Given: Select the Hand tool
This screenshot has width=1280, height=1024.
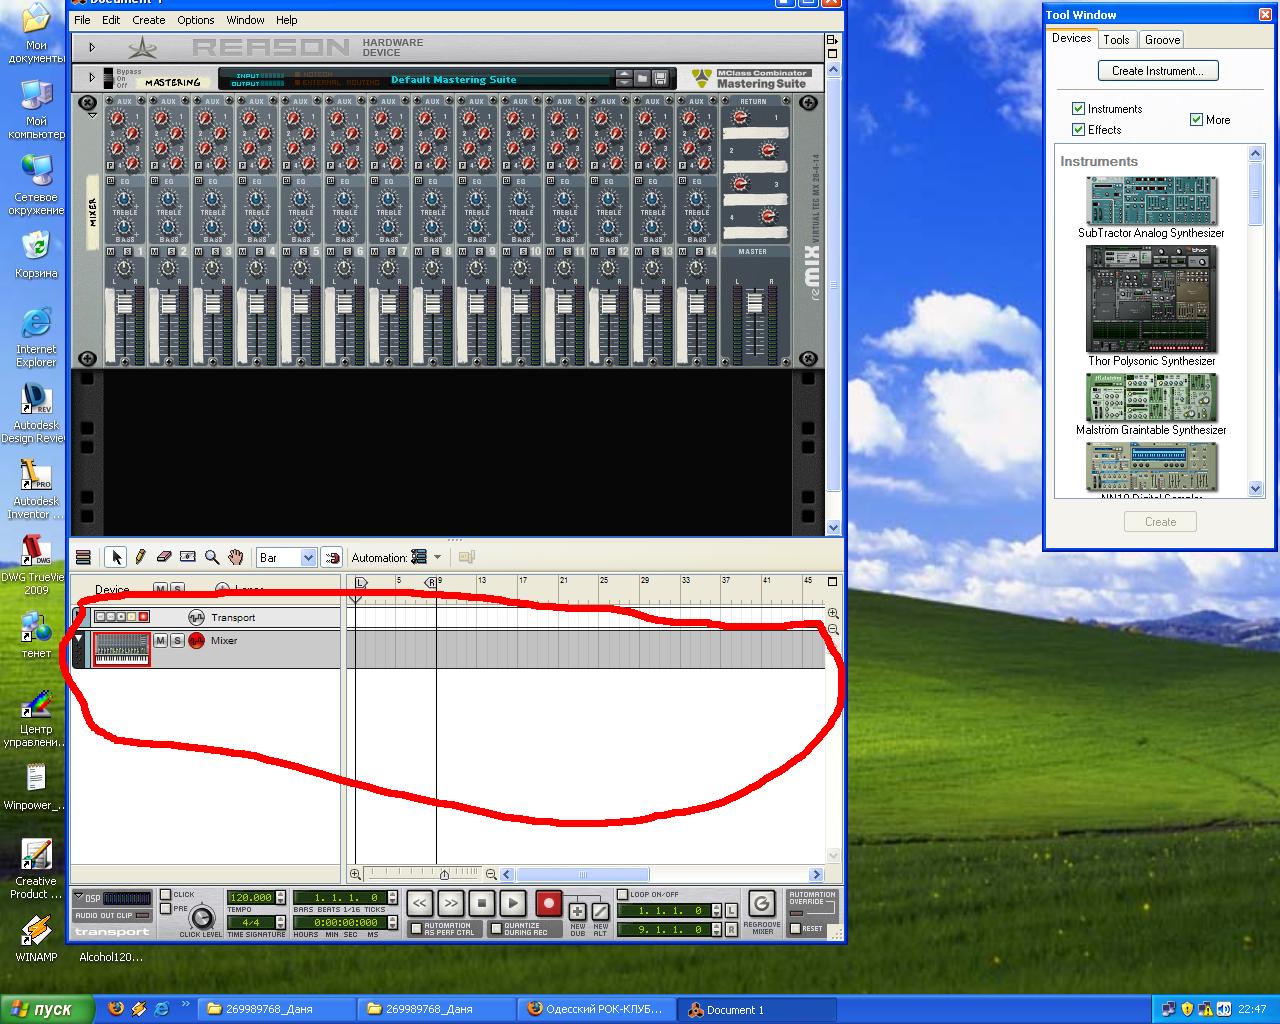Looking at the screenshot, I should (x=236, y=557).
